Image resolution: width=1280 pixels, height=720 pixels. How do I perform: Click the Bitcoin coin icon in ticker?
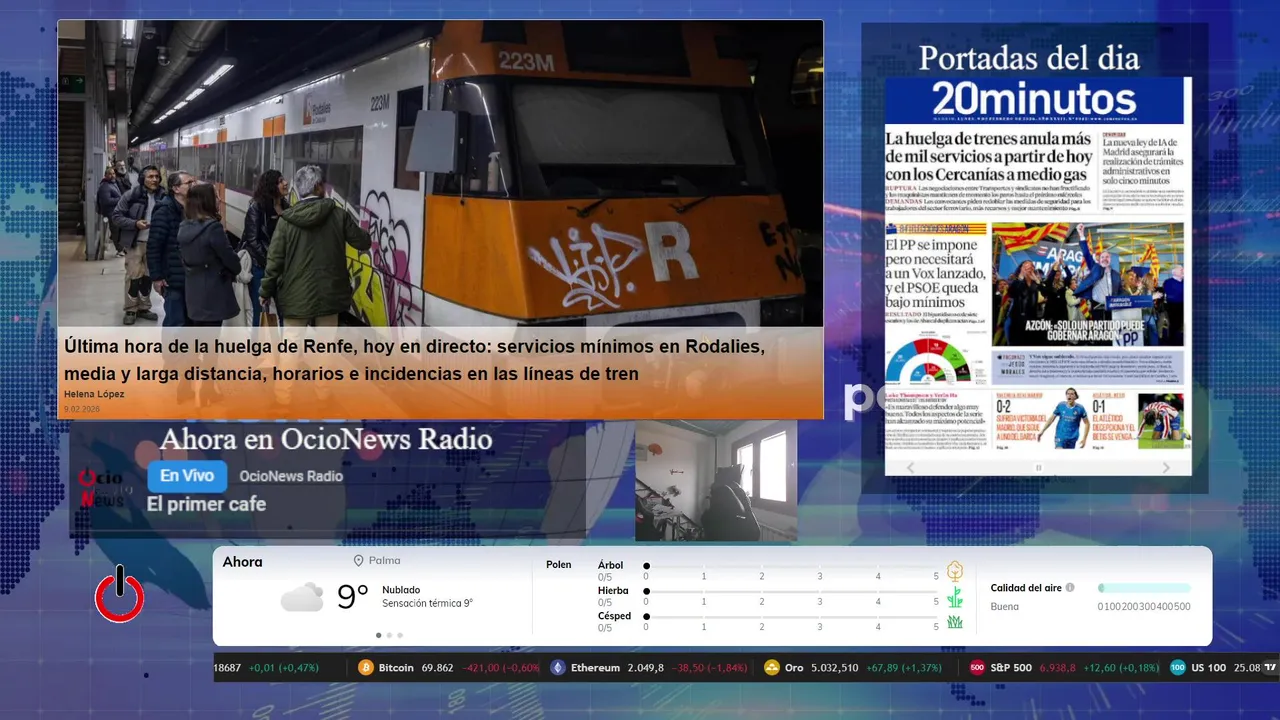tap(366, 668)
